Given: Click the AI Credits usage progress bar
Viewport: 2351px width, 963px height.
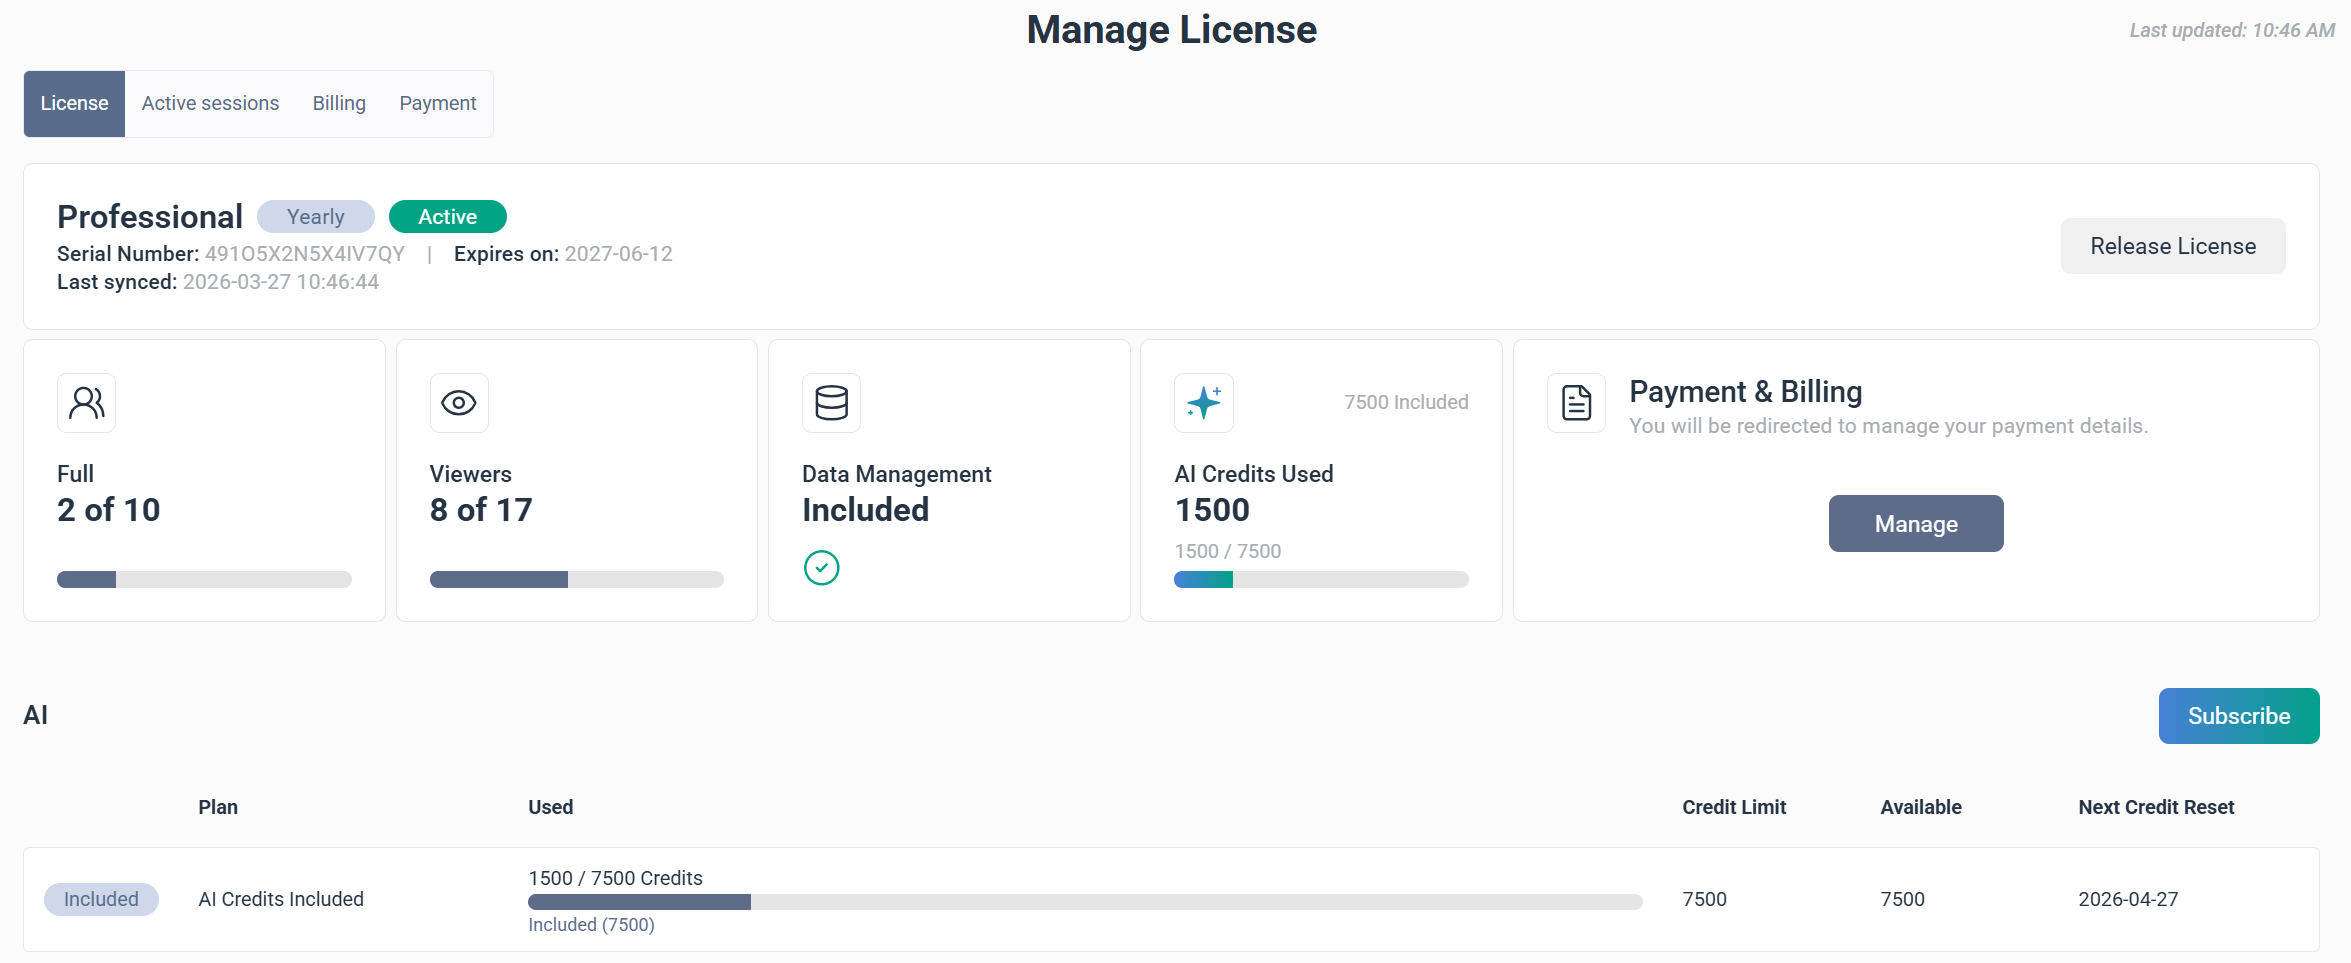Looking at the screenshot, I should (x=1320, y=579).
